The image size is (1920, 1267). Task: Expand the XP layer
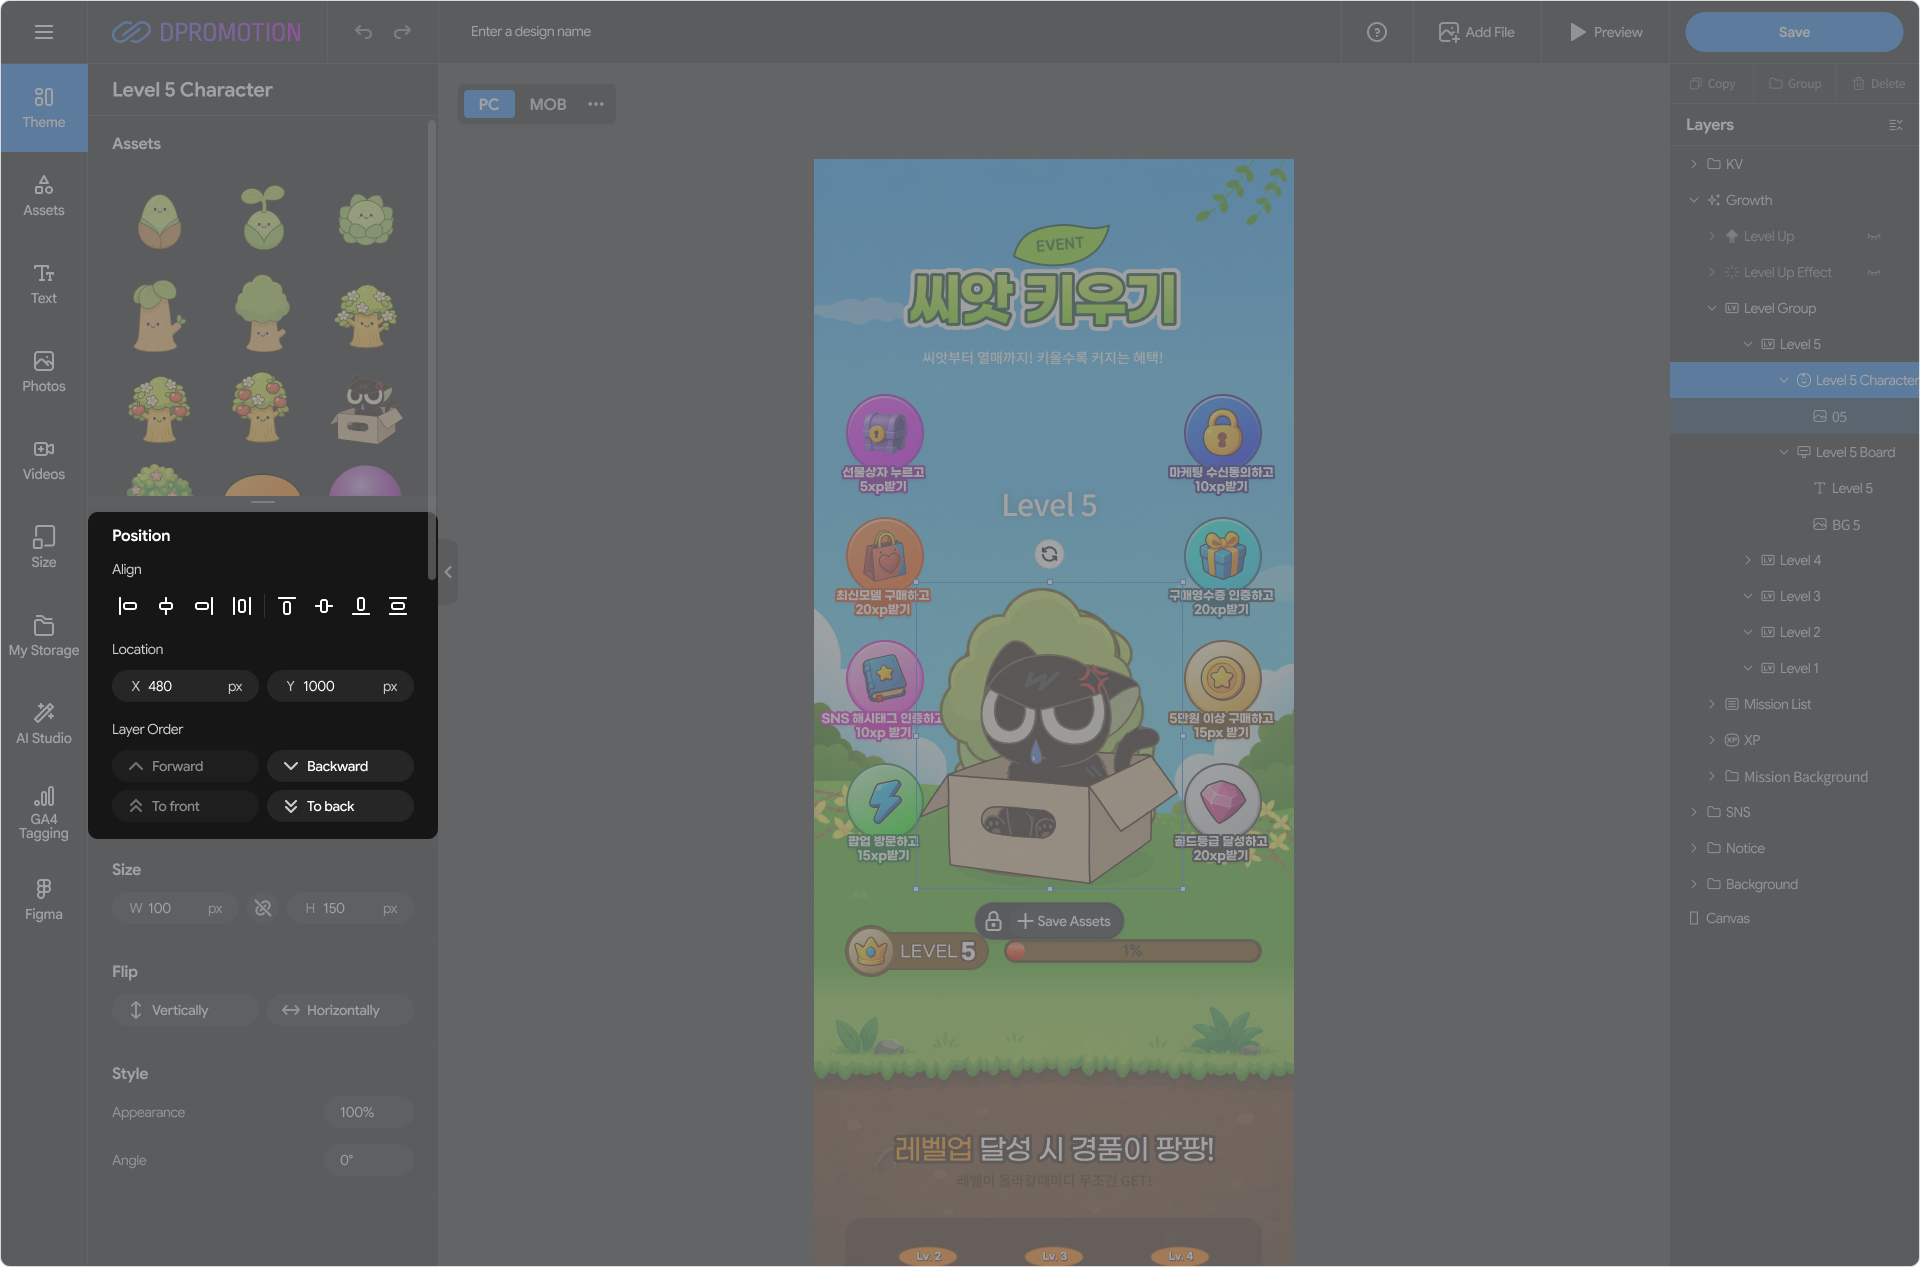coord(1711,740)
